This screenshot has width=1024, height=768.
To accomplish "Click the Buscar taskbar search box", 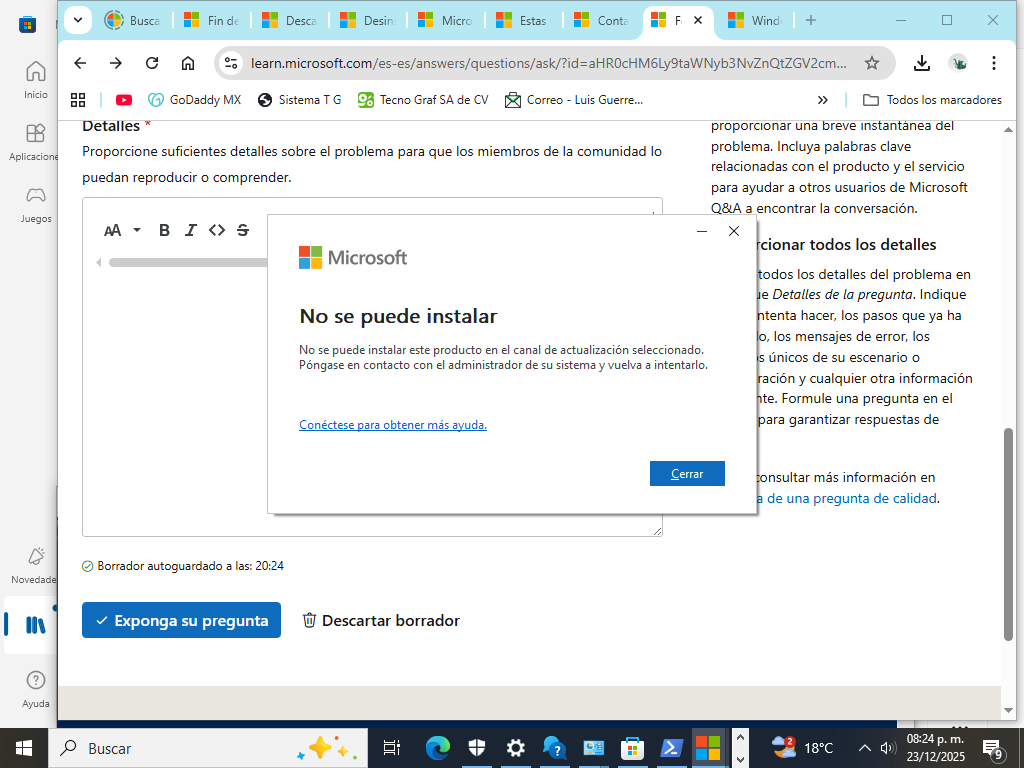I will click(x=208, y=748).
